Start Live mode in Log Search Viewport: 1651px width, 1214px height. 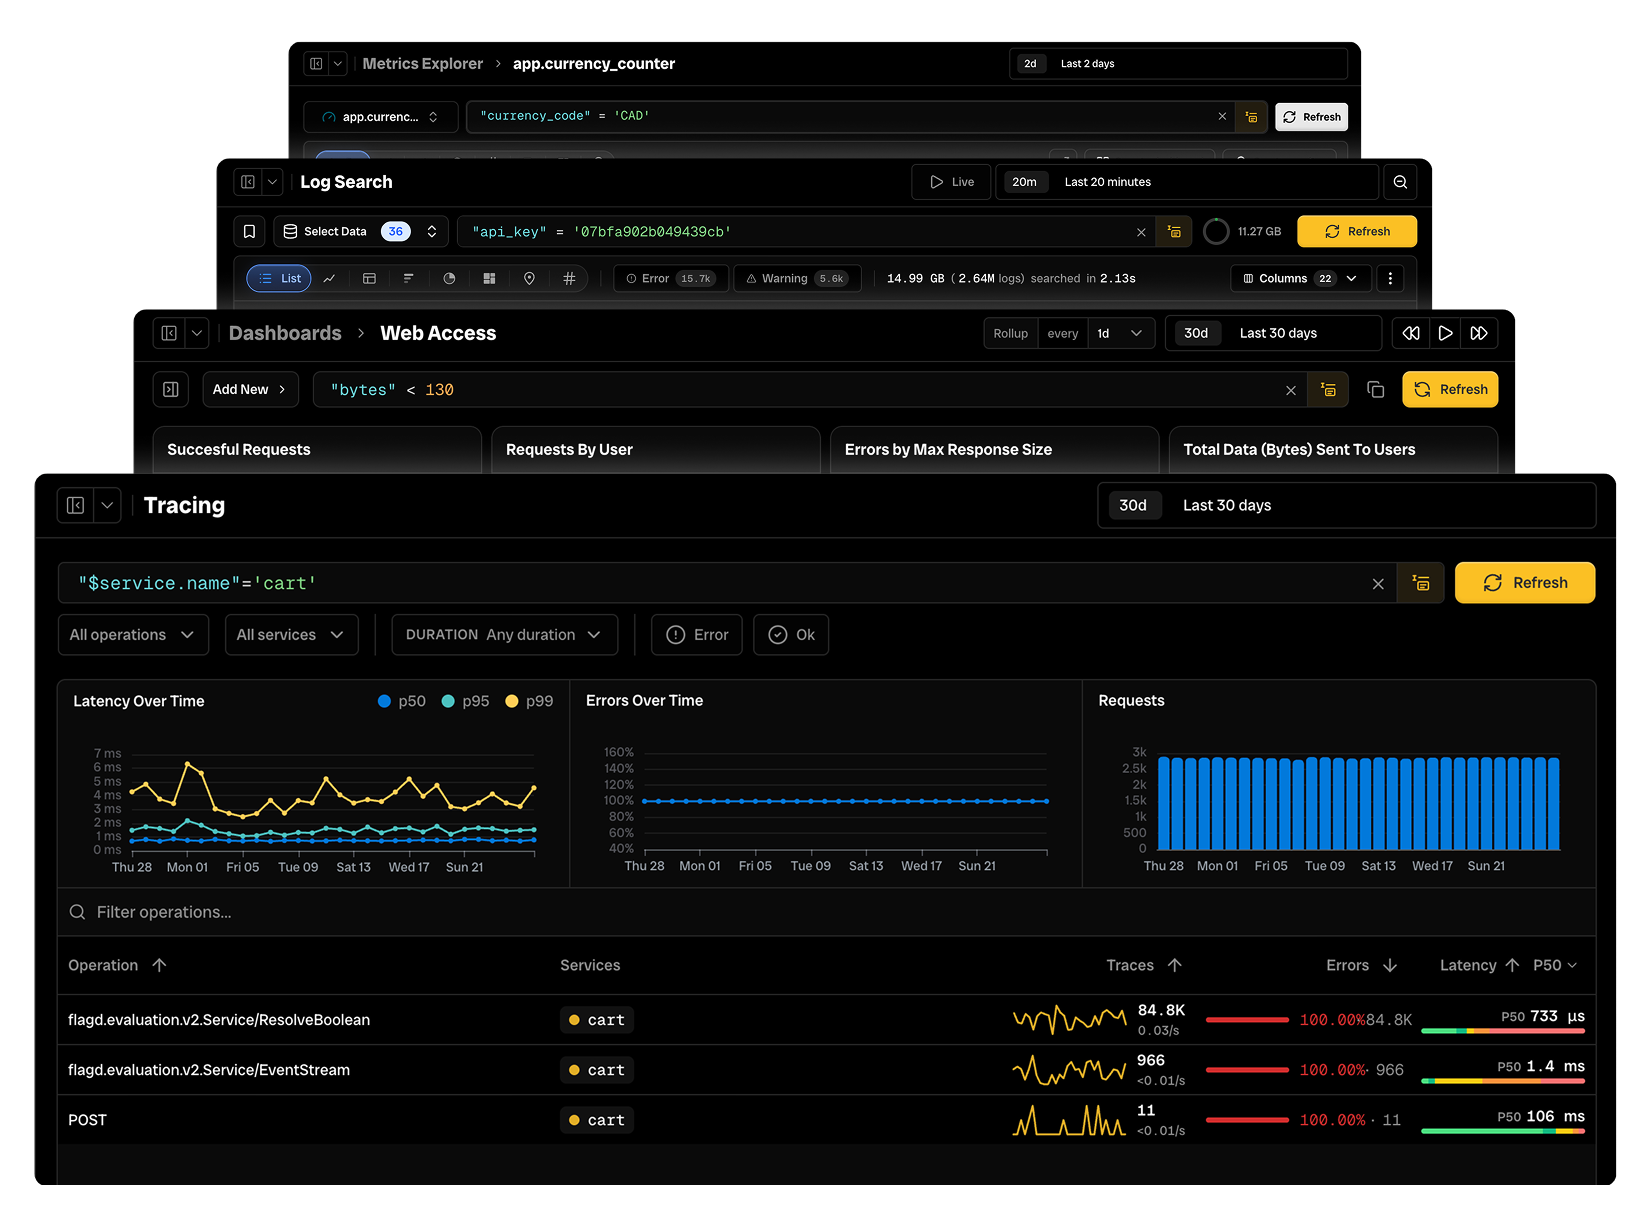tap(951, 182)
